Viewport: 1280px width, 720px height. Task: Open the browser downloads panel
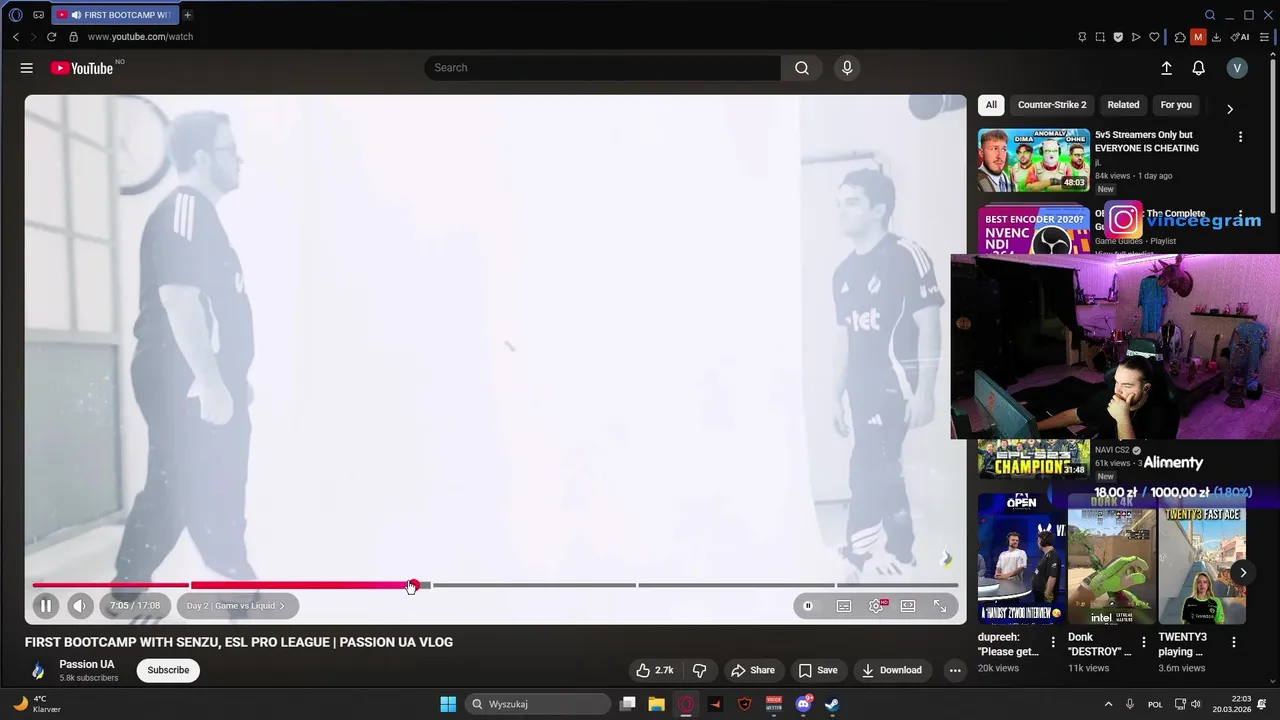1216,37
